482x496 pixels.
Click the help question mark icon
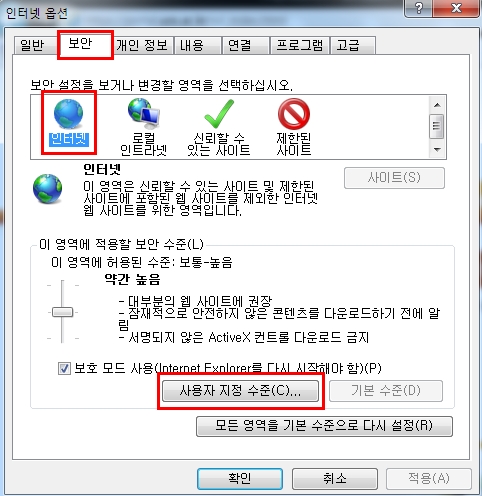418,8
